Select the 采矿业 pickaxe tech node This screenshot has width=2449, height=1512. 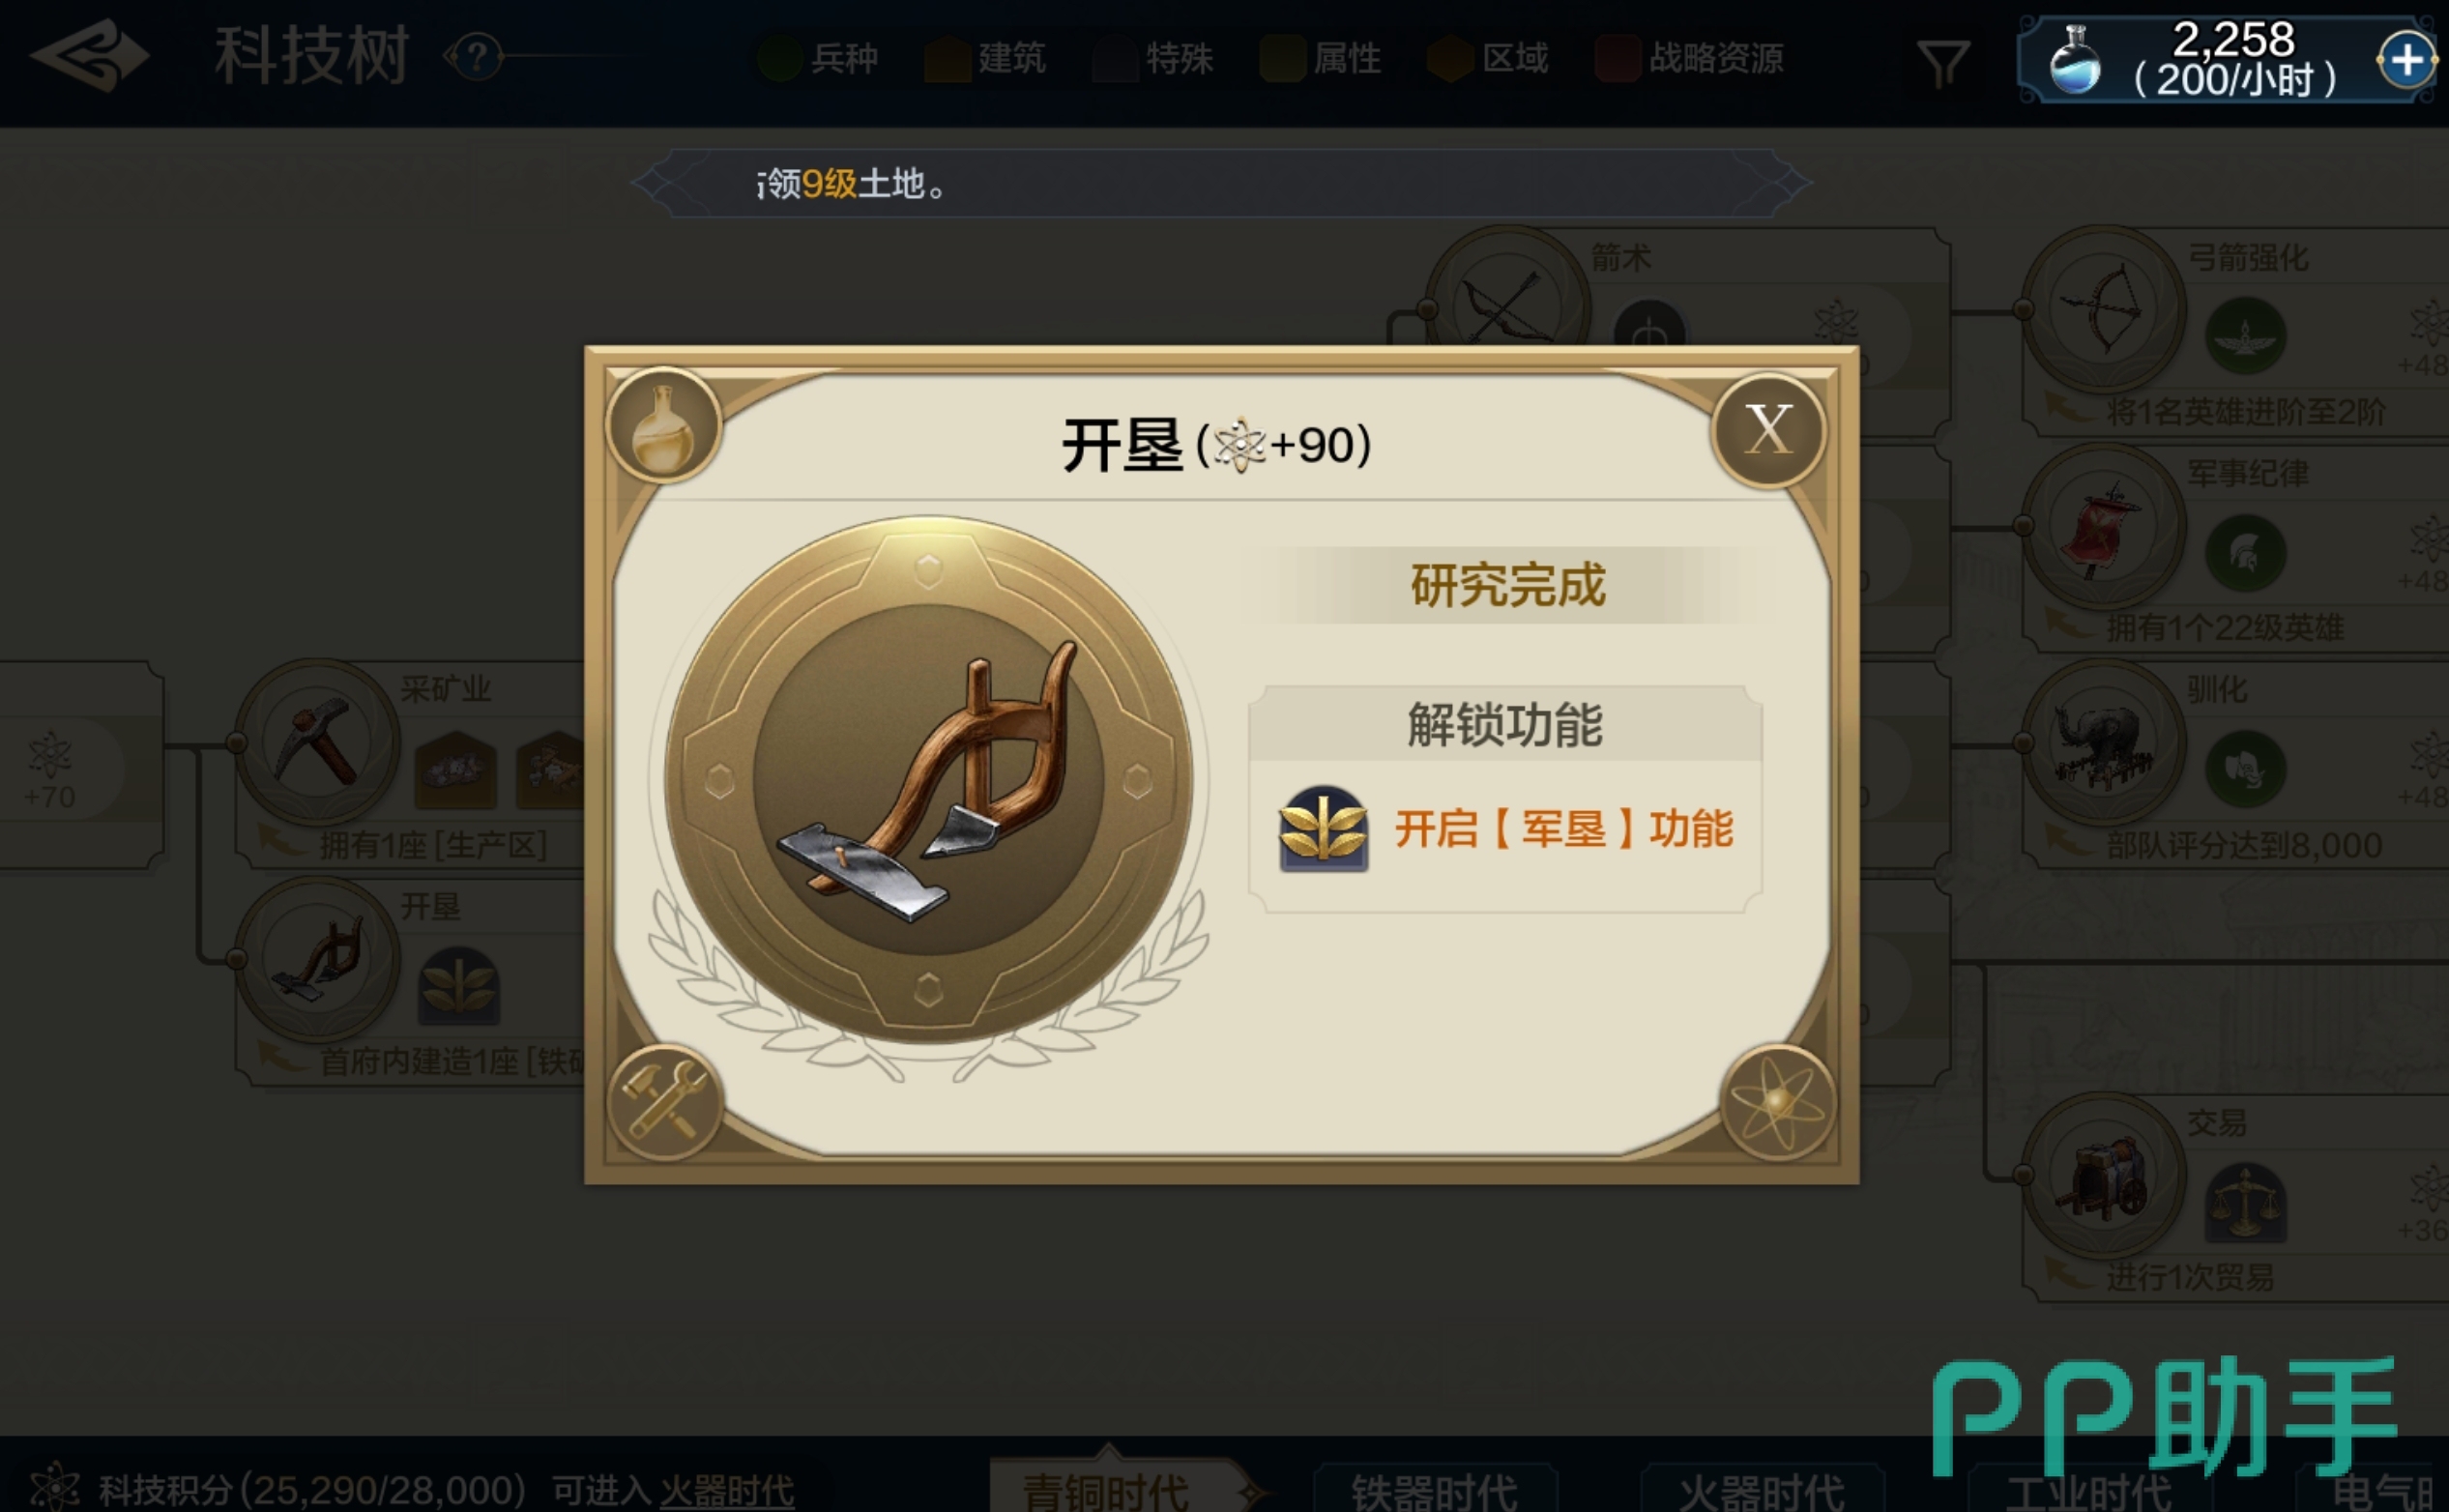(317, 741)
